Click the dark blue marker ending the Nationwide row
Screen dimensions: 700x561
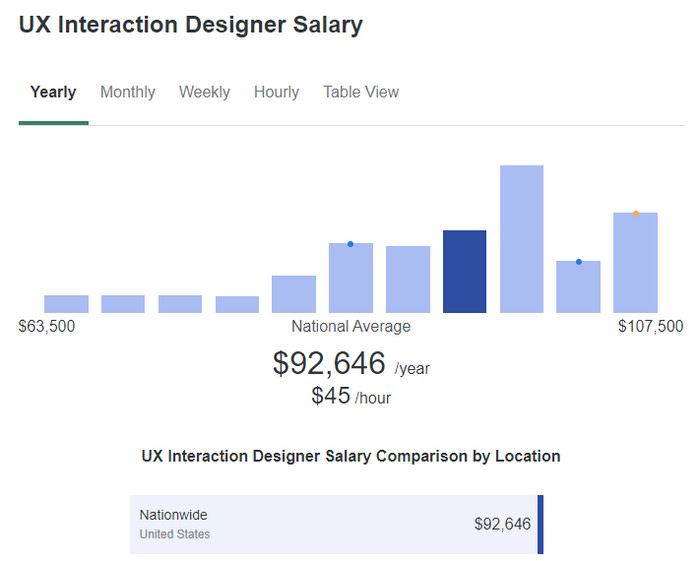[x=540, y=524]
